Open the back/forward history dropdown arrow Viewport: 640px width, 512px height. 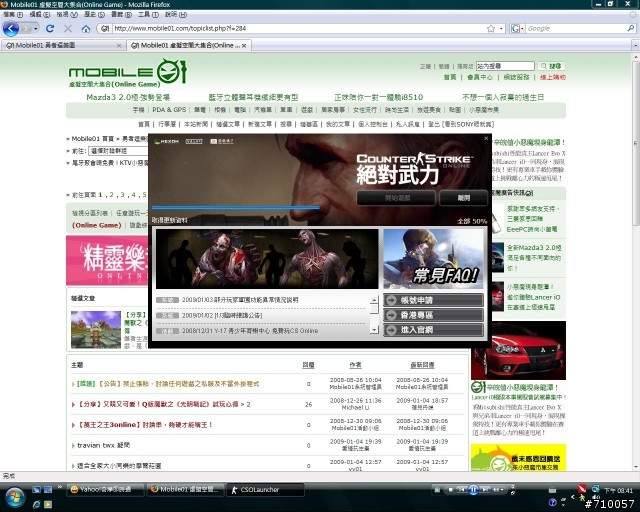(x=36, y=29)
